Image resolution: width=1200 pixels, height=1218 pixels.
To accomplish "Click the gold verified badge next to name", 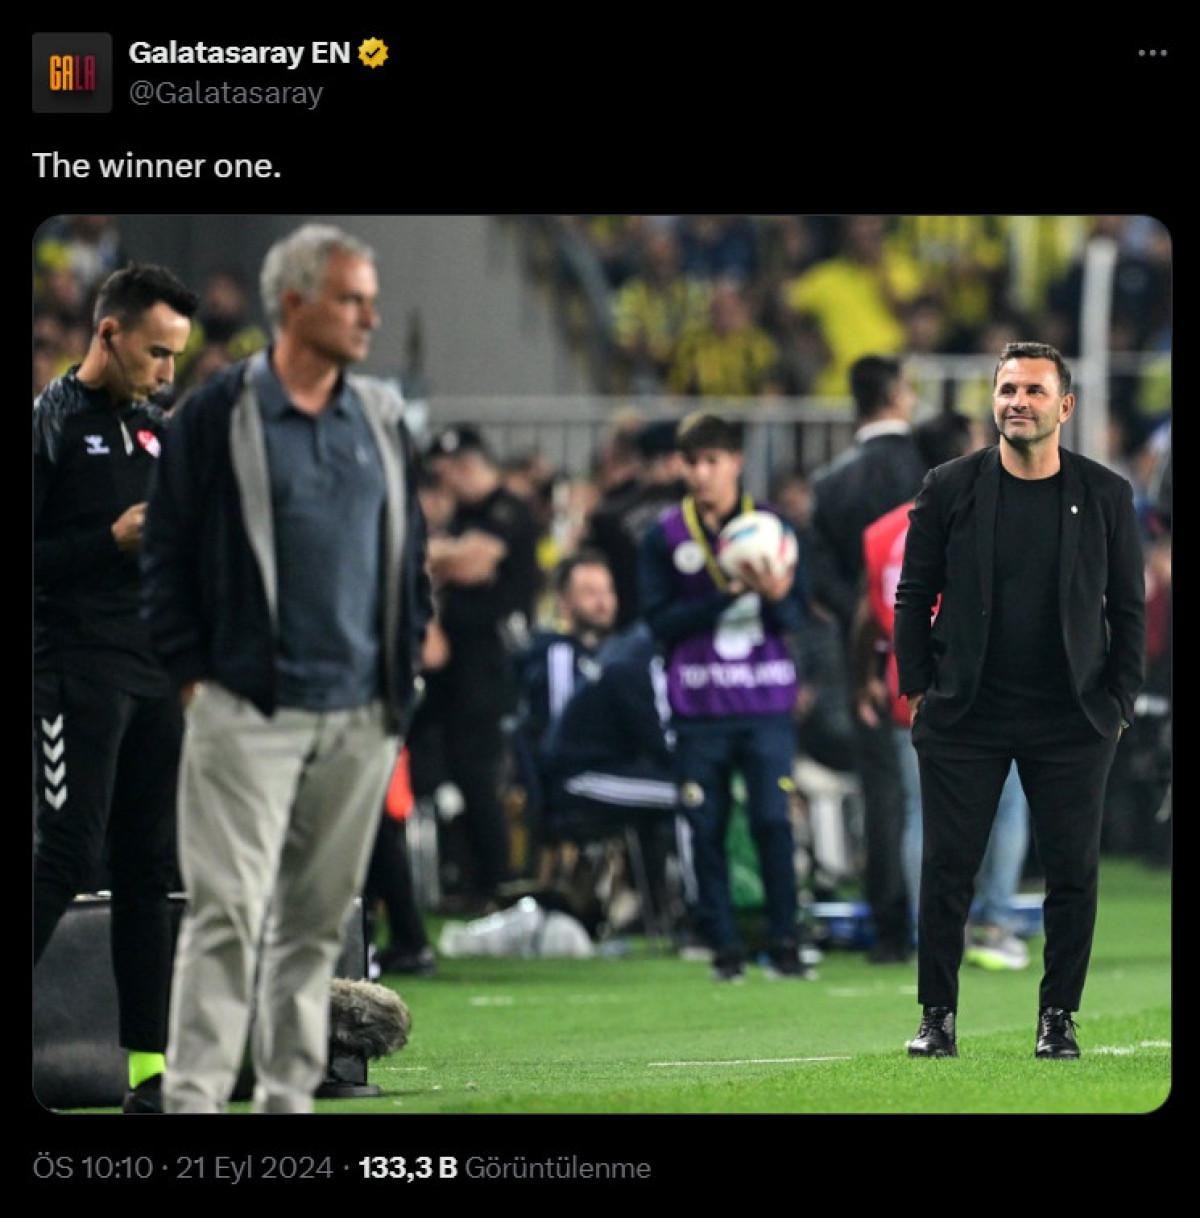I will click(x=374, y=53).
